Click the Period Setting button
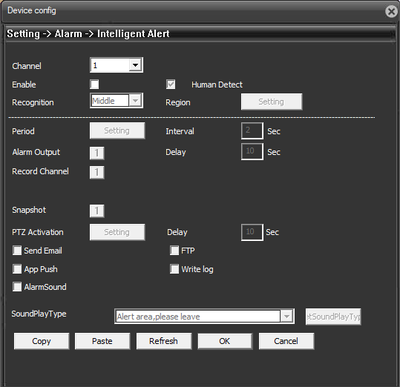This screenshot has height=387, width=400. pyautogui.click(x=117, y=131)
